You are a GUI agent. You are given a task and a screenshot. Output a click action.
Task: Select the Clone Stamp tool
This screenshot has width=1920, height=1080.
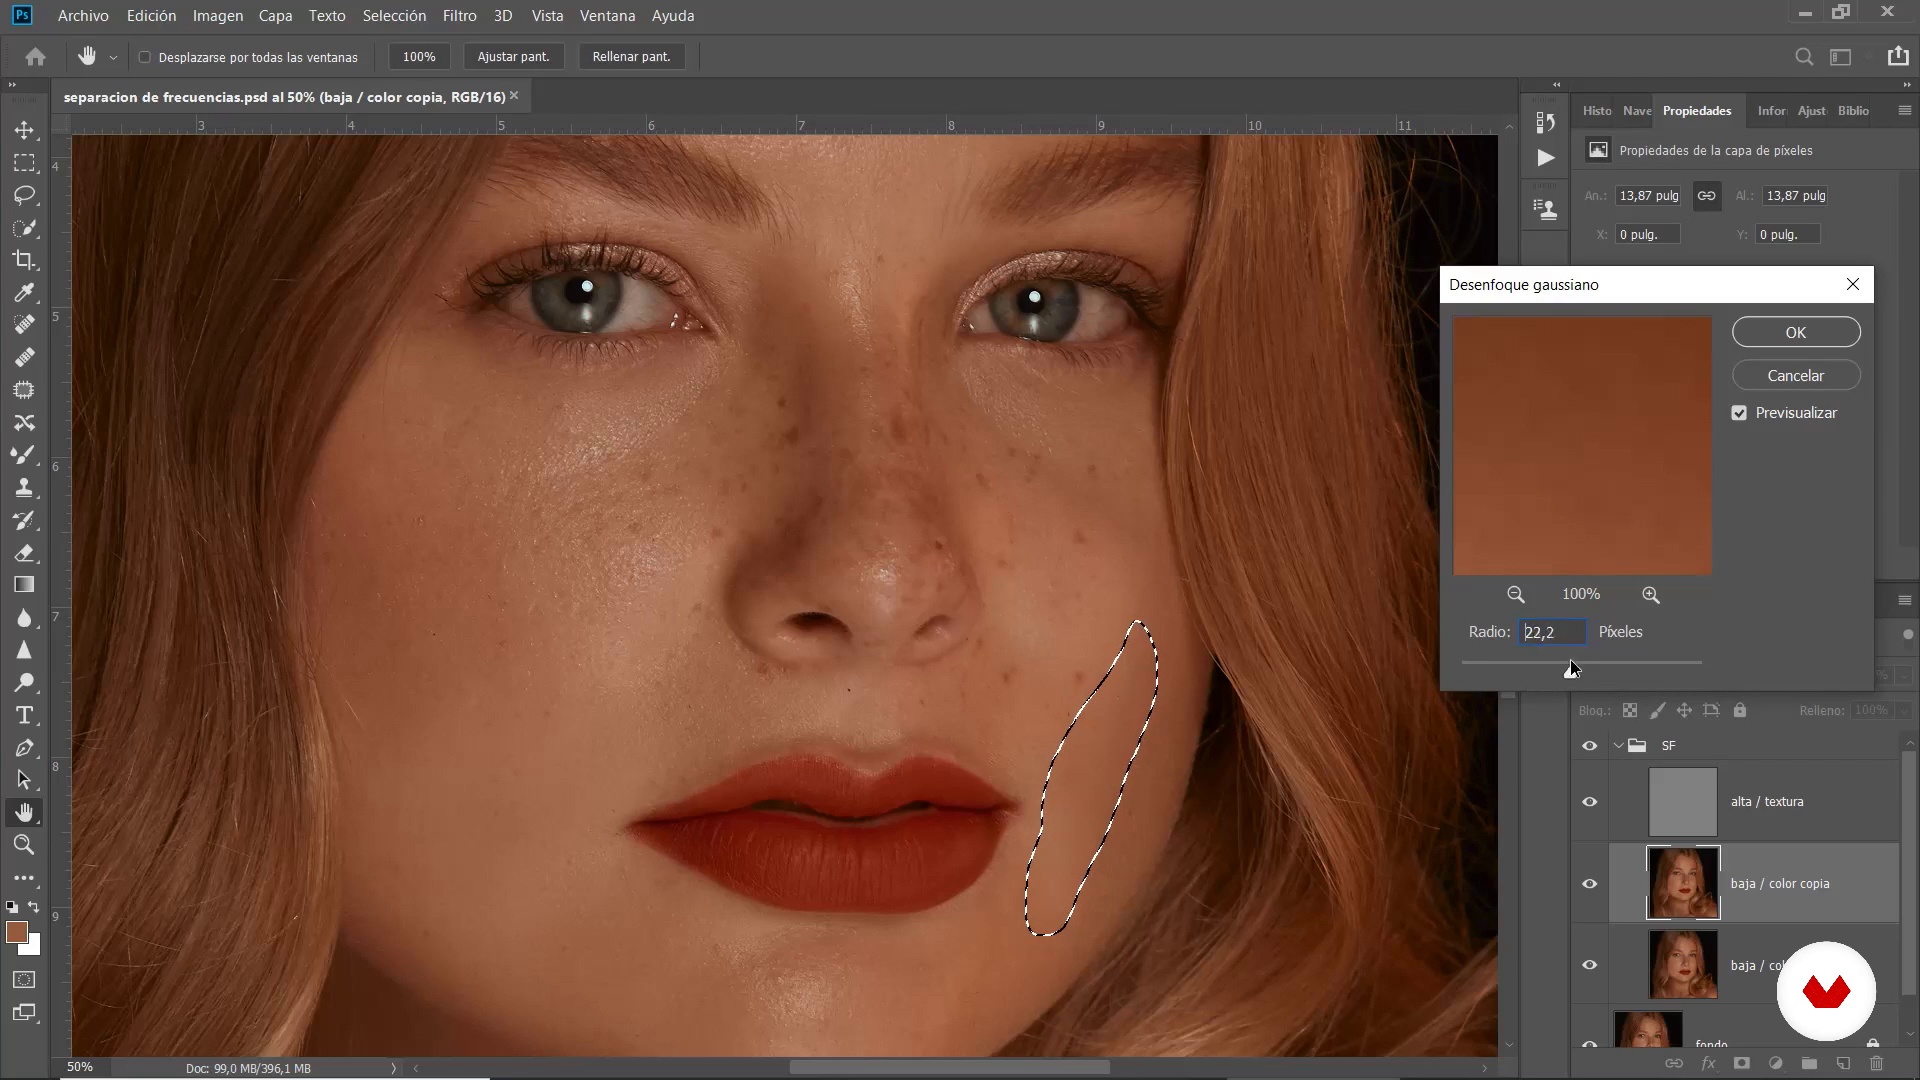click(x=24, y=488)
